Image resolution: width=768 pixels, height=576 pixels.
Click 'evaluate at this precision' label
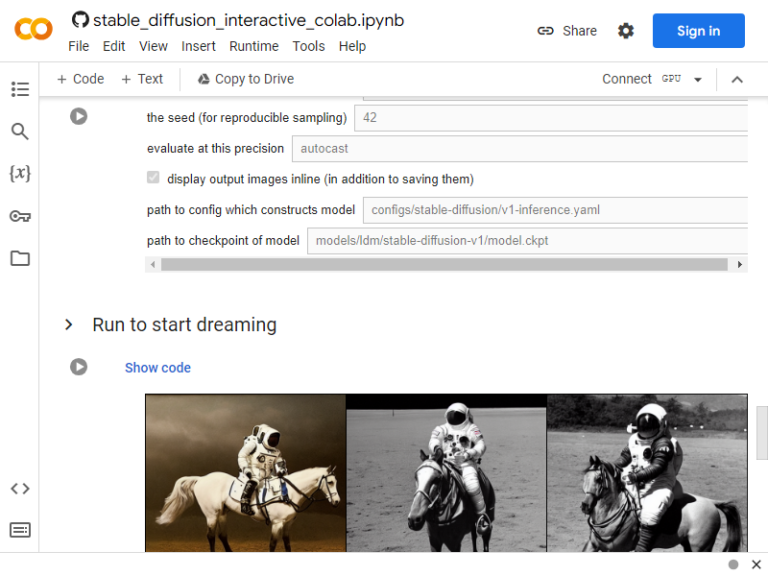[216, 148]
